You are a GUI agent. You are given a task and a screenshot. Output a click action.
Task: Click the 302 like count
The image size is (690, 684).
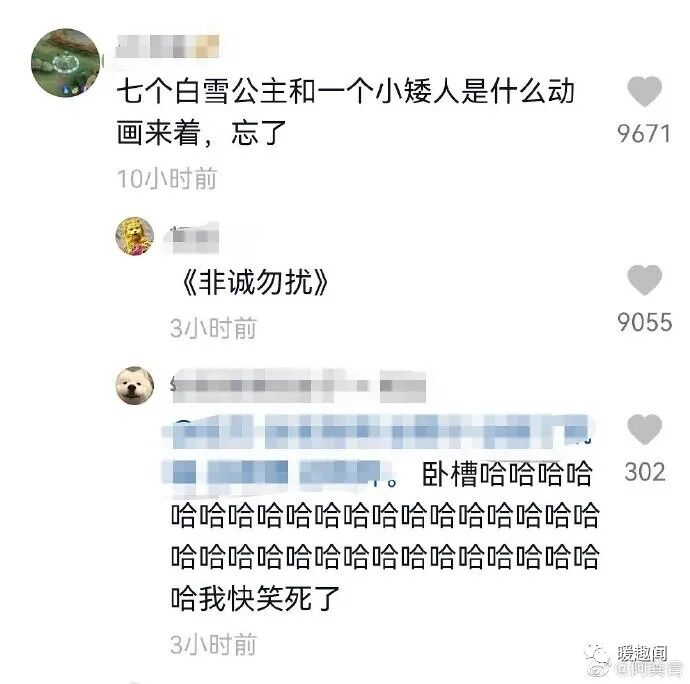point(645,472)
